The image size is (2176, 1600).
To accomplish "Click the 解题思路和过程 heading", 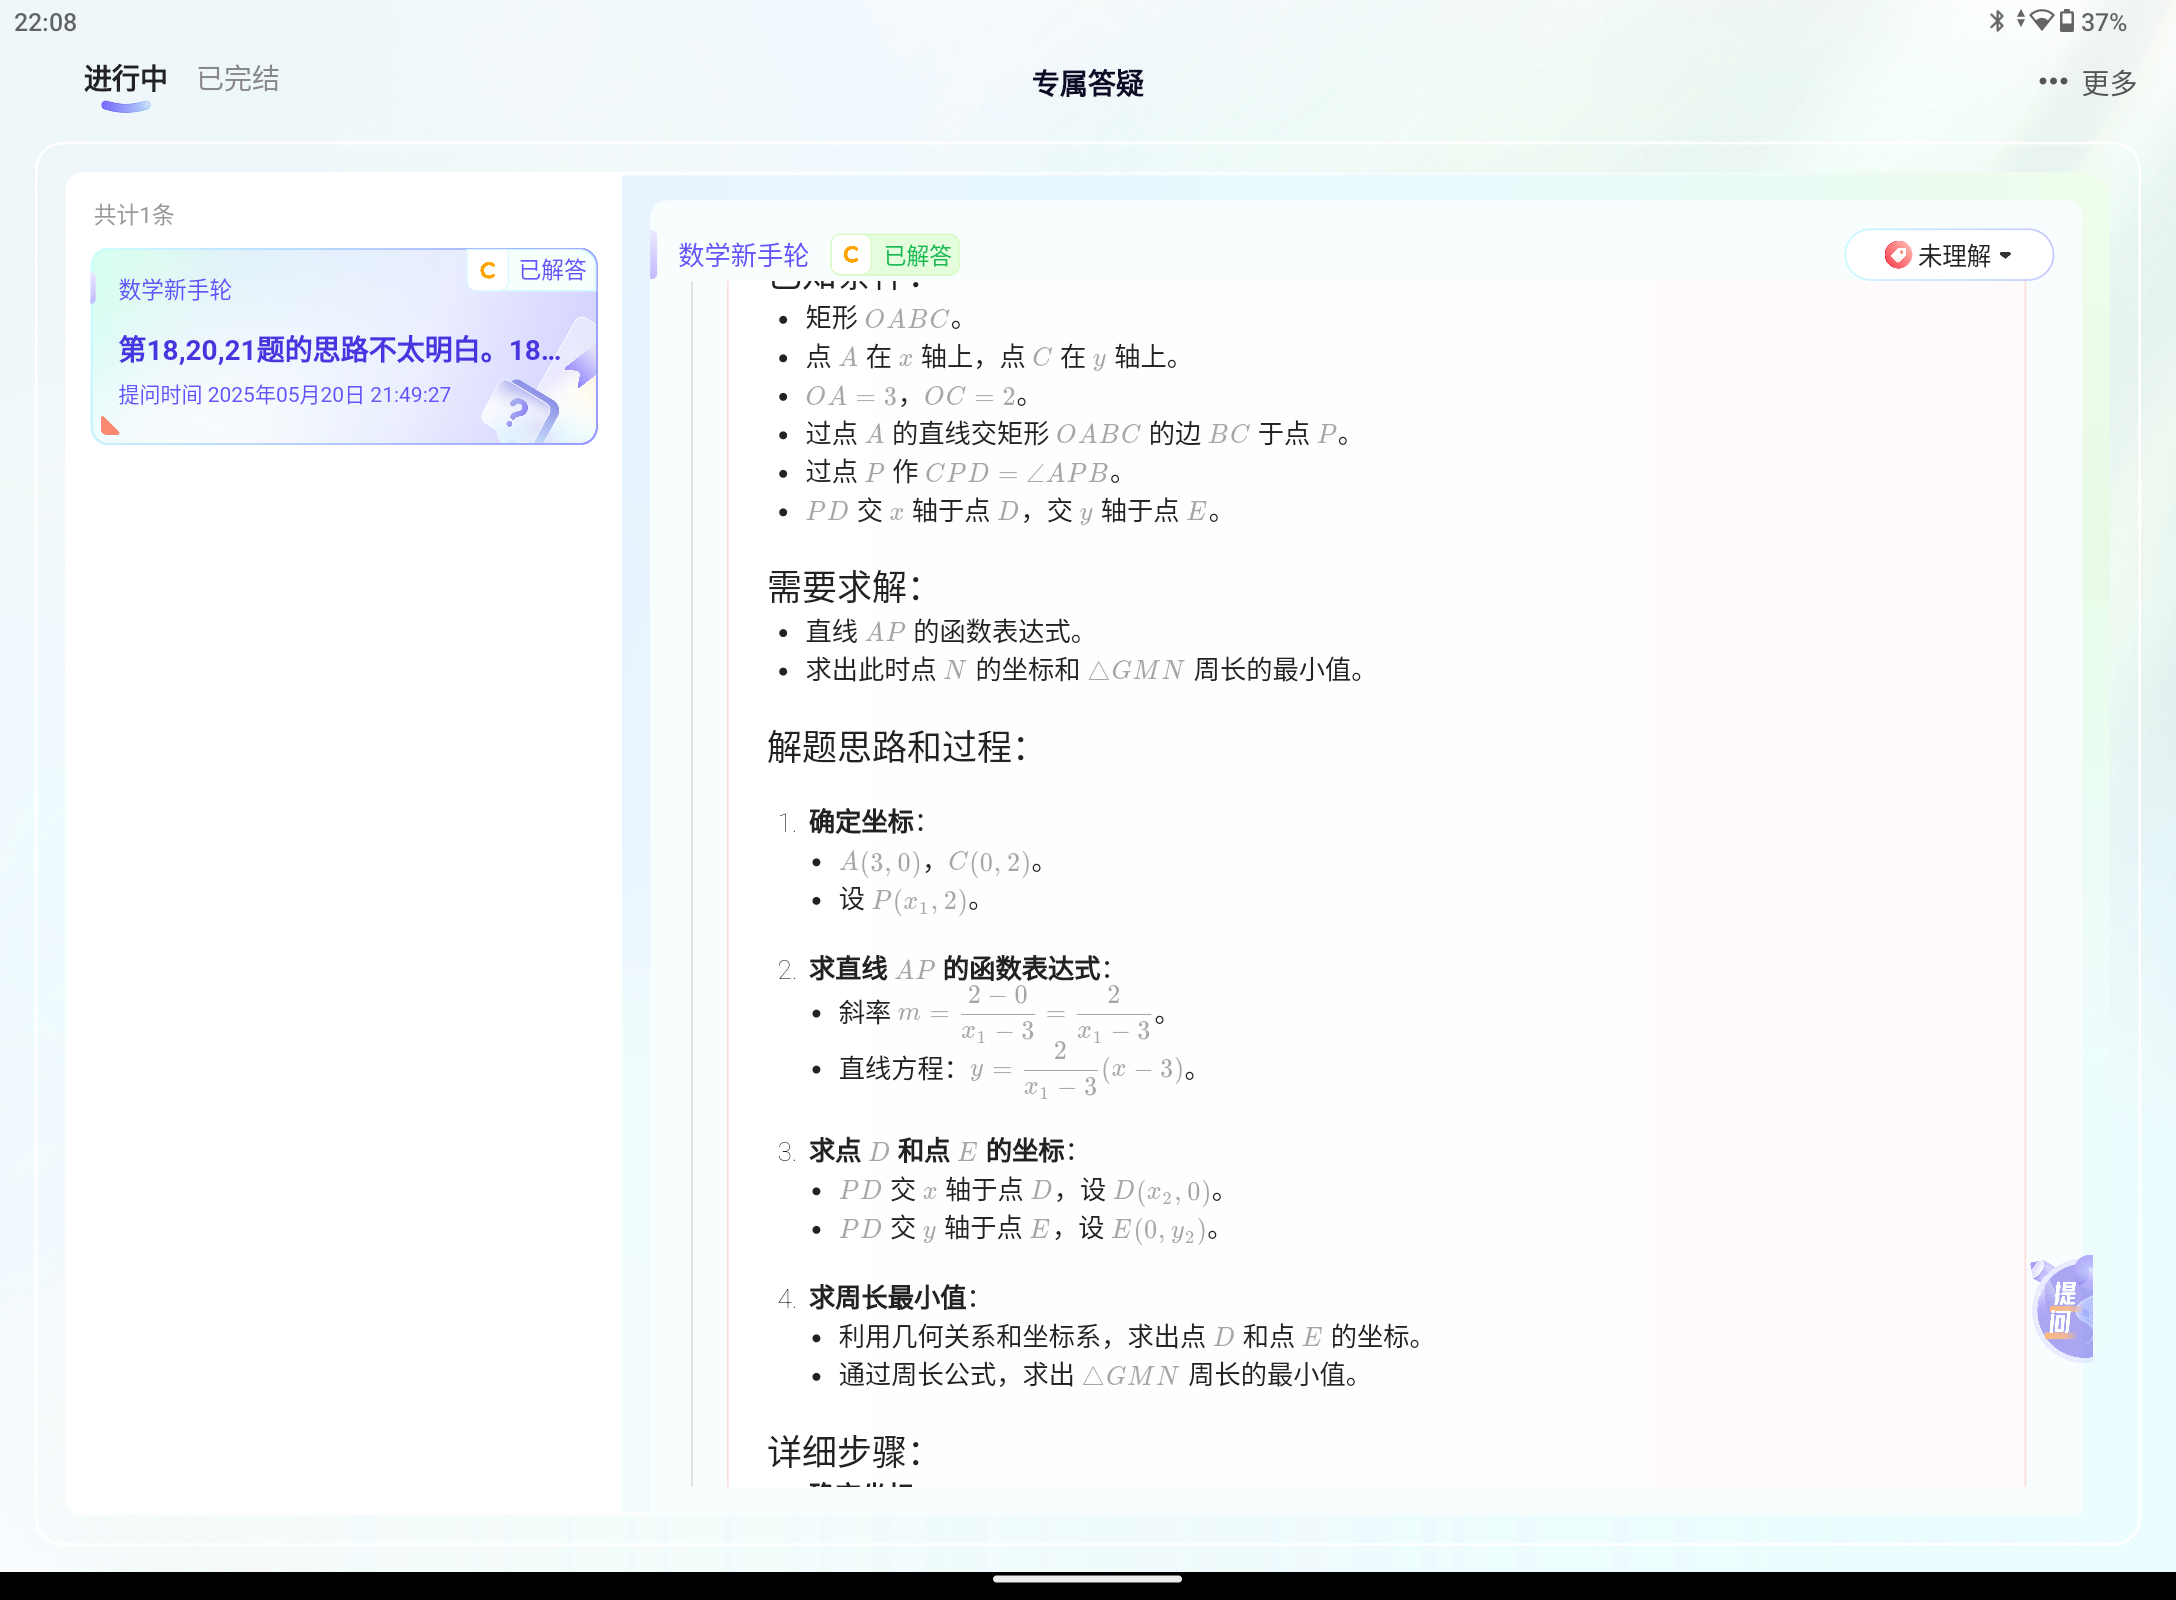I will 896,746.
